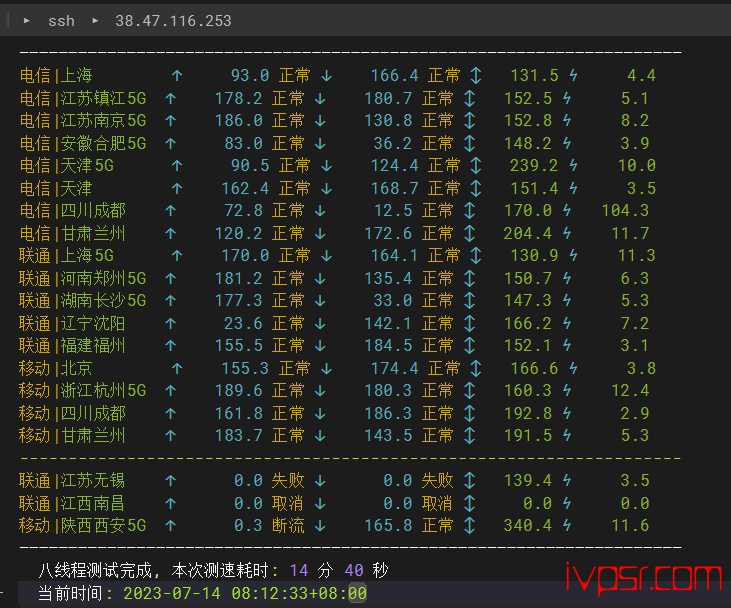Click the lightning icon in 联通|江苏无锡 row
731x608 pixels.
[567, 480]
